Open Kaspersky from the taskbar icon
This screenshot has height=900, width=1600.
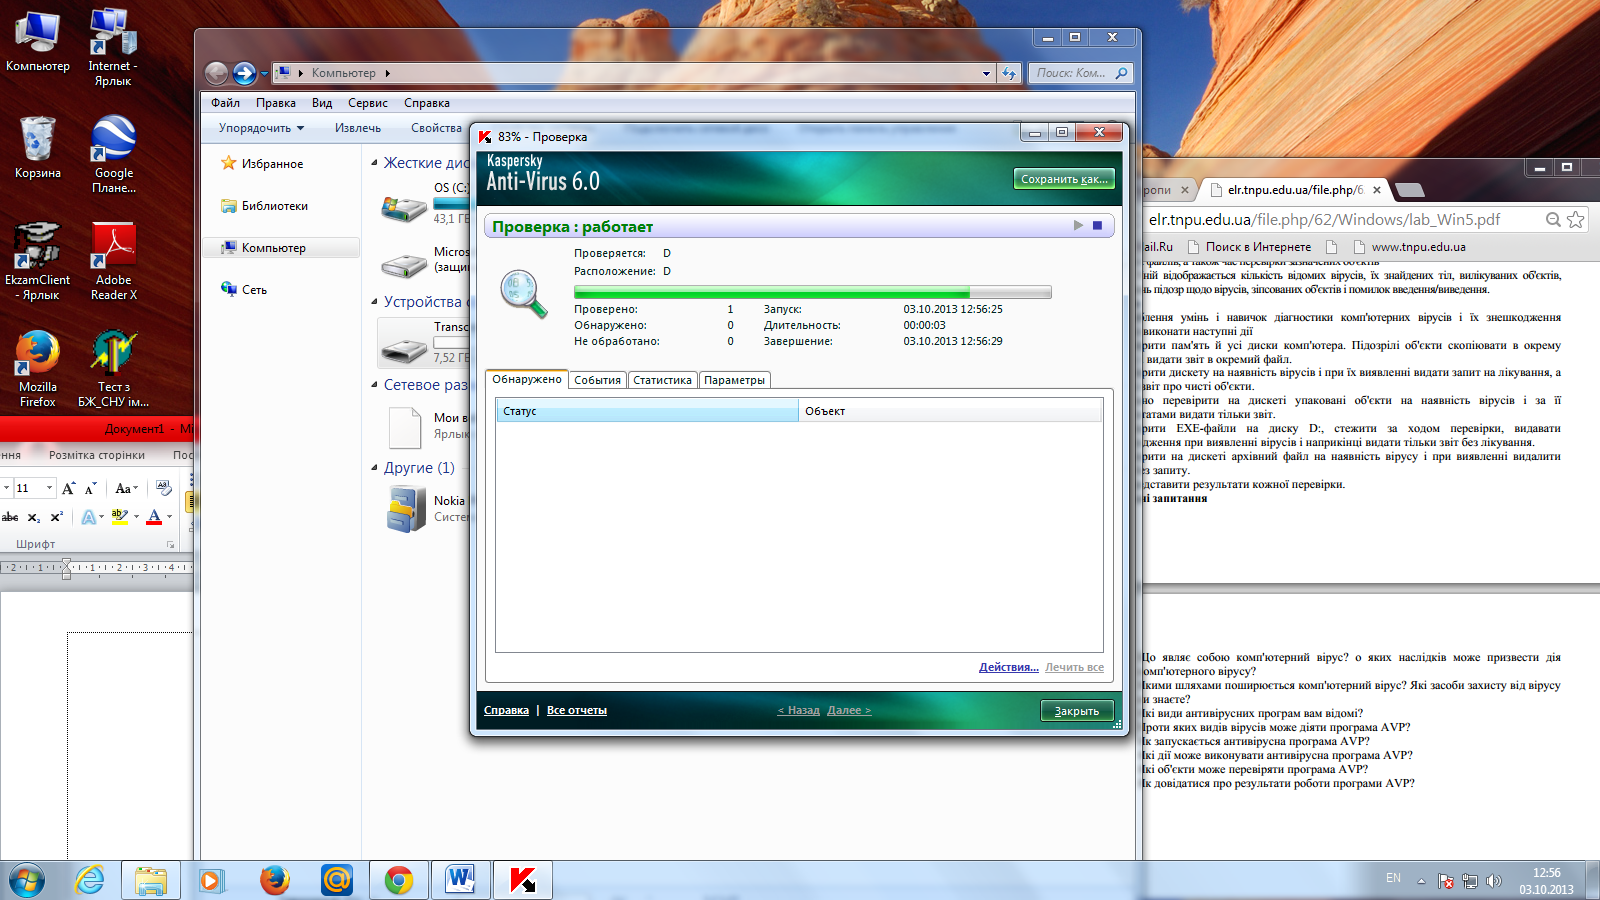click(523, 880)
